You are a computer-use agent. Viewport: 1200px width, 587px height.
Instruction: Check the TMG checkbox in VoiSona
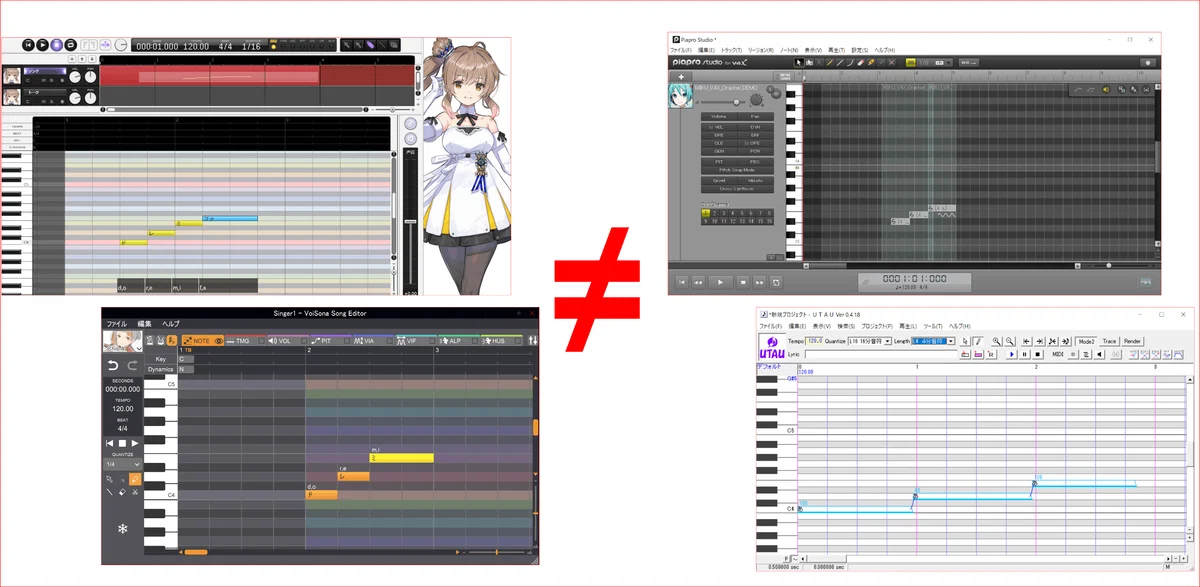[x=261, y=341]
